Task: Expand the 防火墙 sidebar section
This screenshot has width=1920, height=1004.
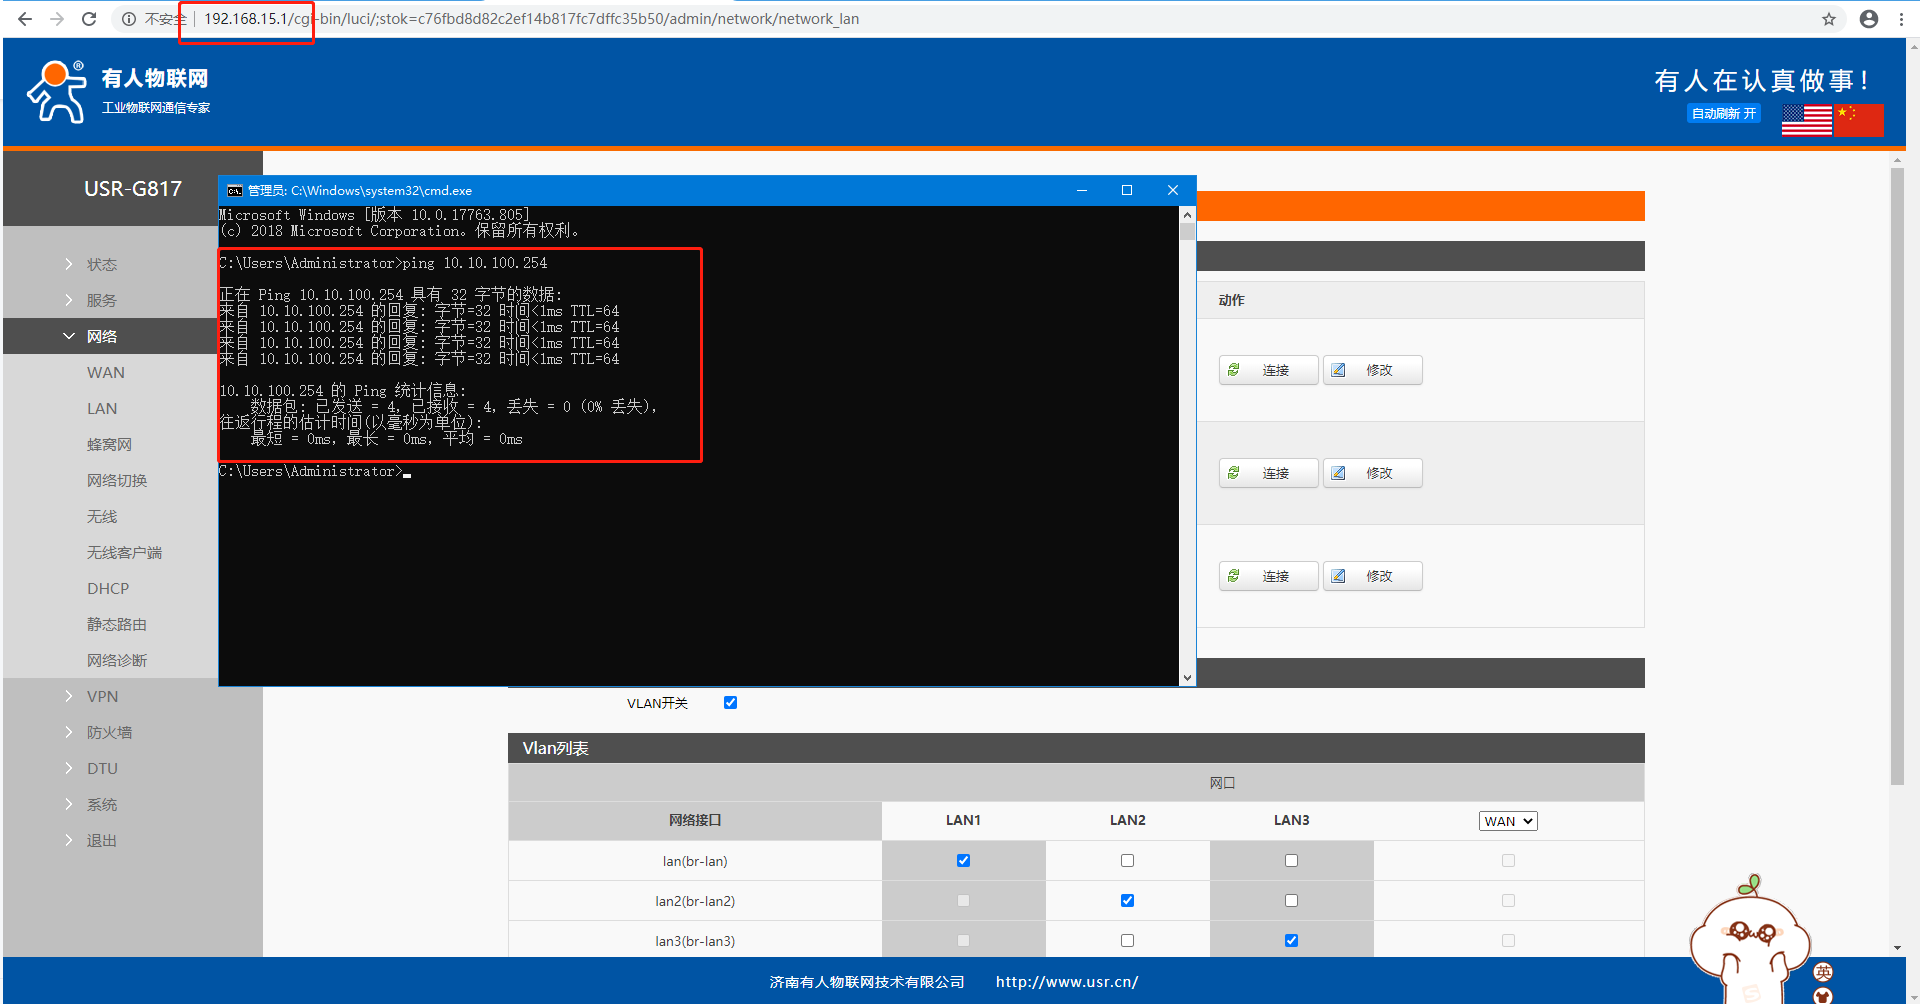Action: coord(109,733)
